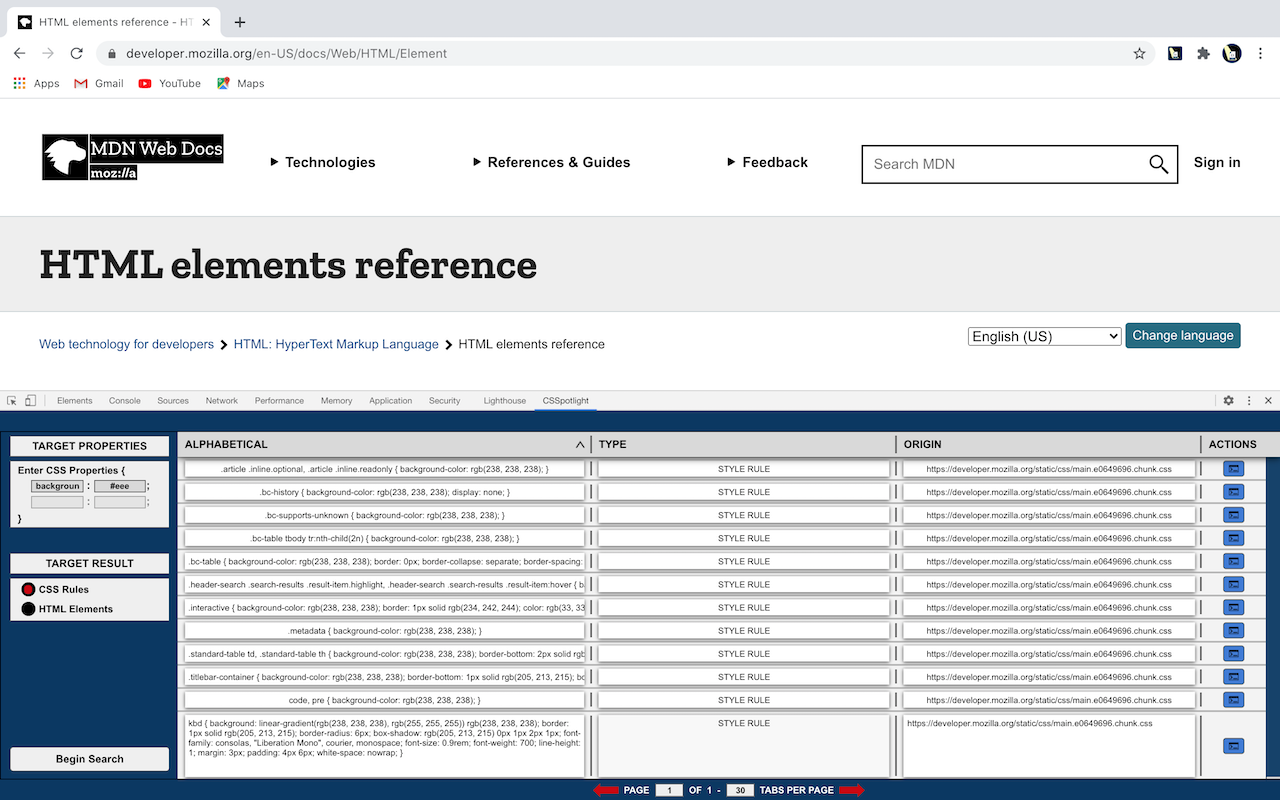The height and width of the screenshot is (800, 1280).
Task: Bookmark this page with the star icon
Action: coord(1139,54)
